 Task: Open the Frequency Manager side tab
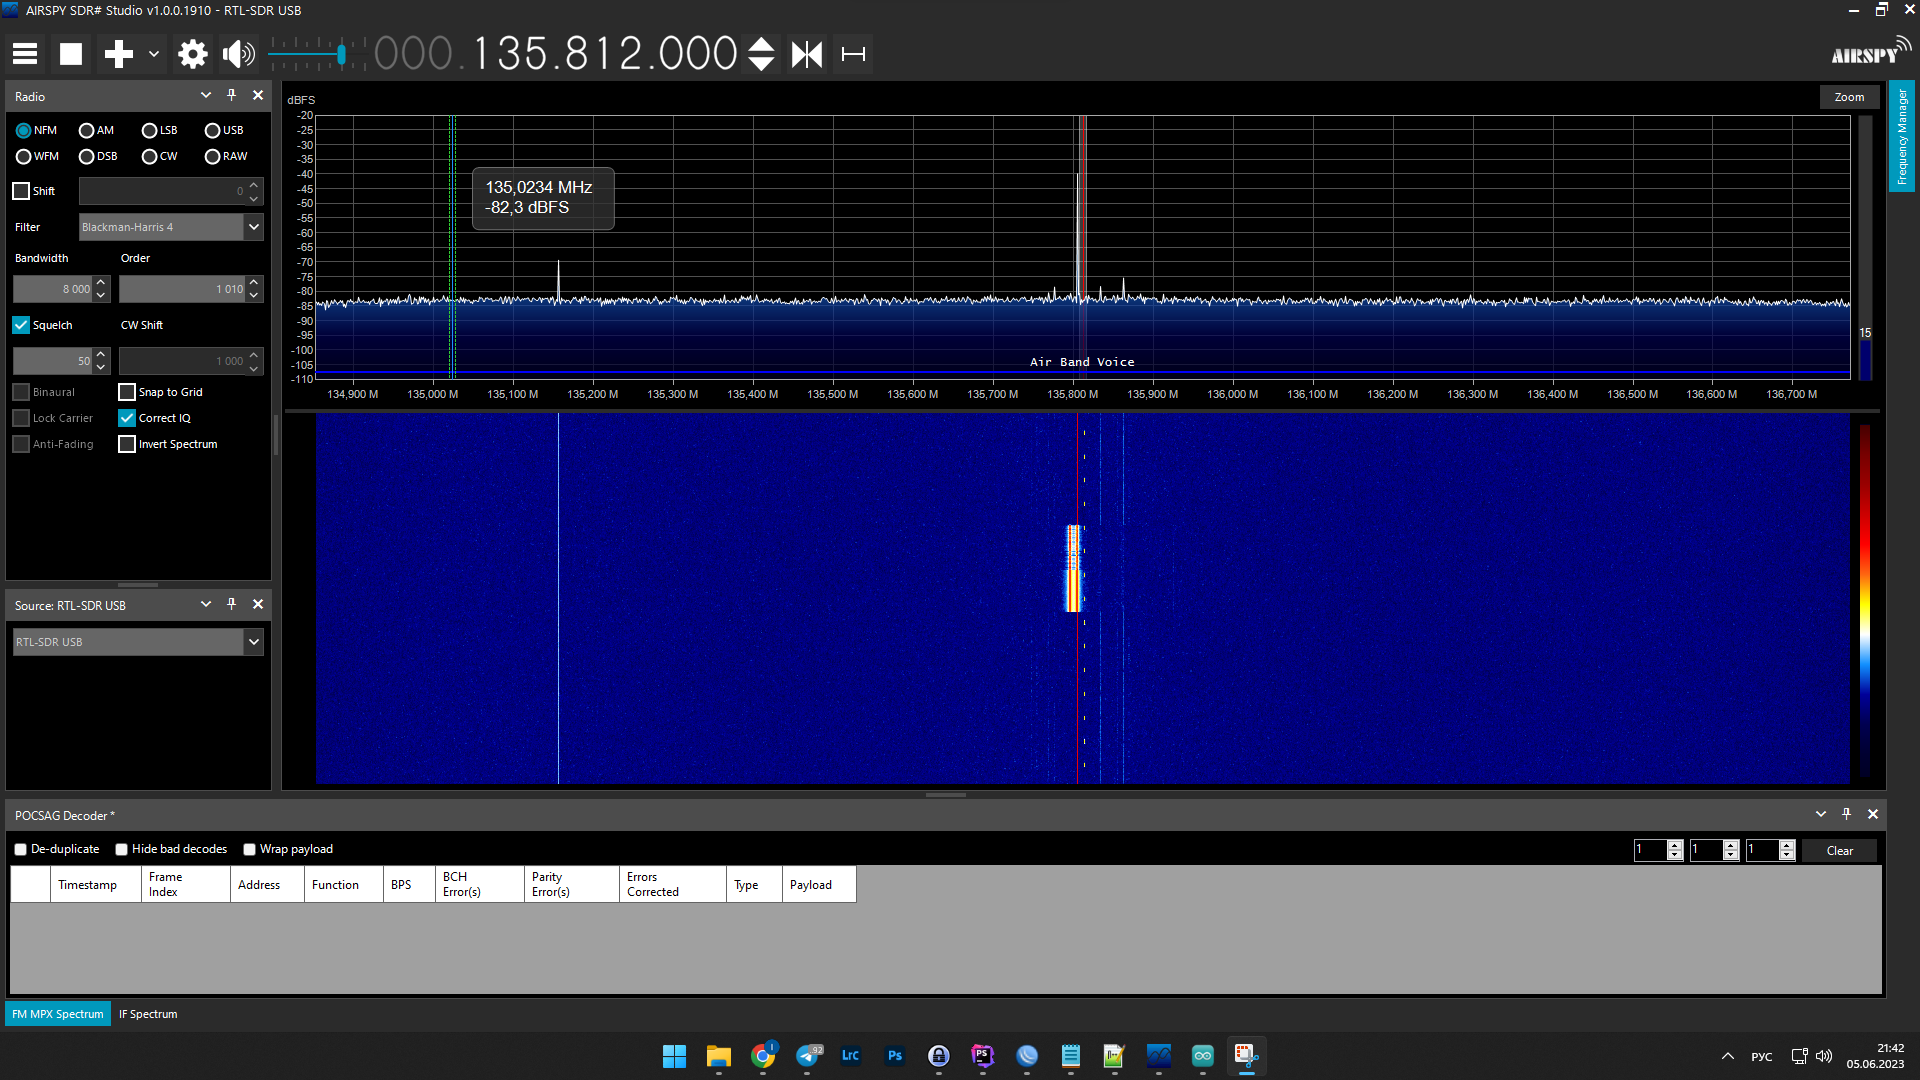(1902, 136)
